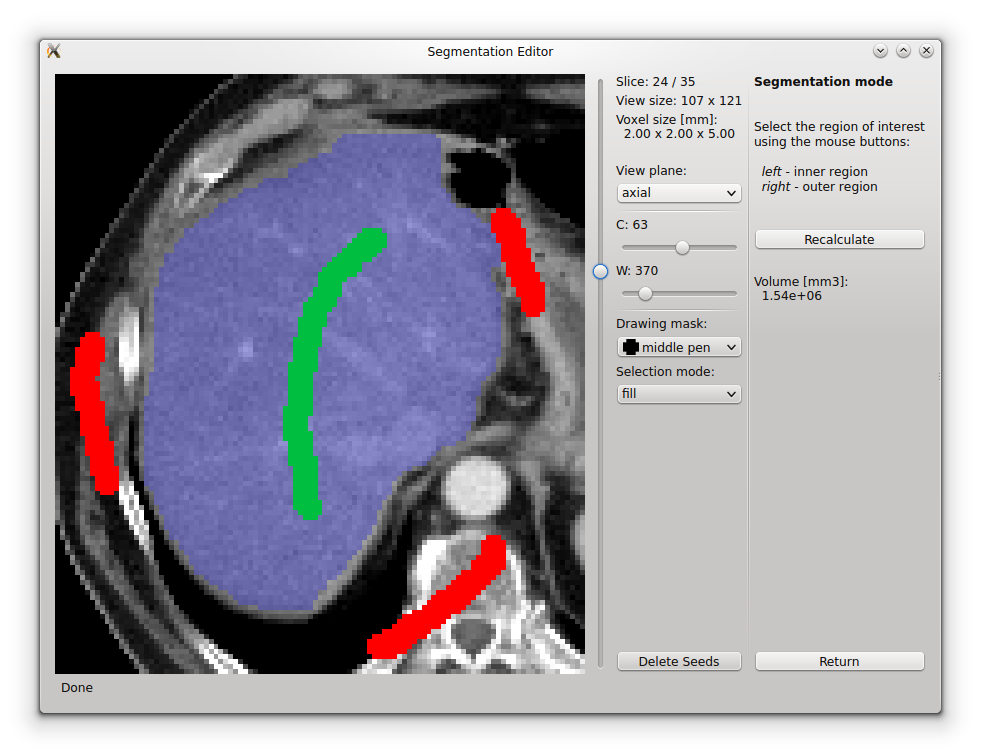Click the 'Drawing mask:' label
The image size is (981, 753).
[661, 323]
